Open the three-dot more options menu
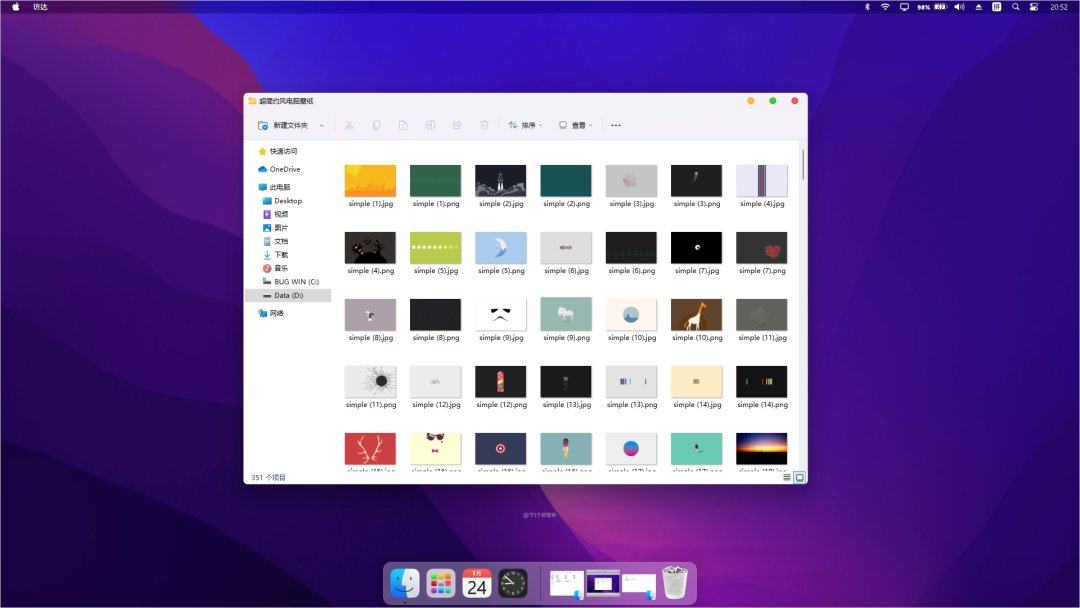Viewport: 1080px width, 608px height. 616,125
